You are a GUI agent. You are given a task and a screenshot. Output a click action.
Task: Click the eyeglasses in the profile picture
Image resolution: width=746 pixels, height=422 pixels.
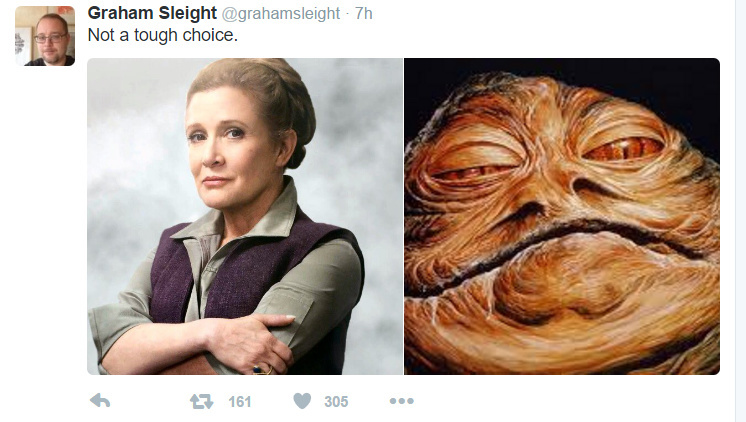(50, 39)
